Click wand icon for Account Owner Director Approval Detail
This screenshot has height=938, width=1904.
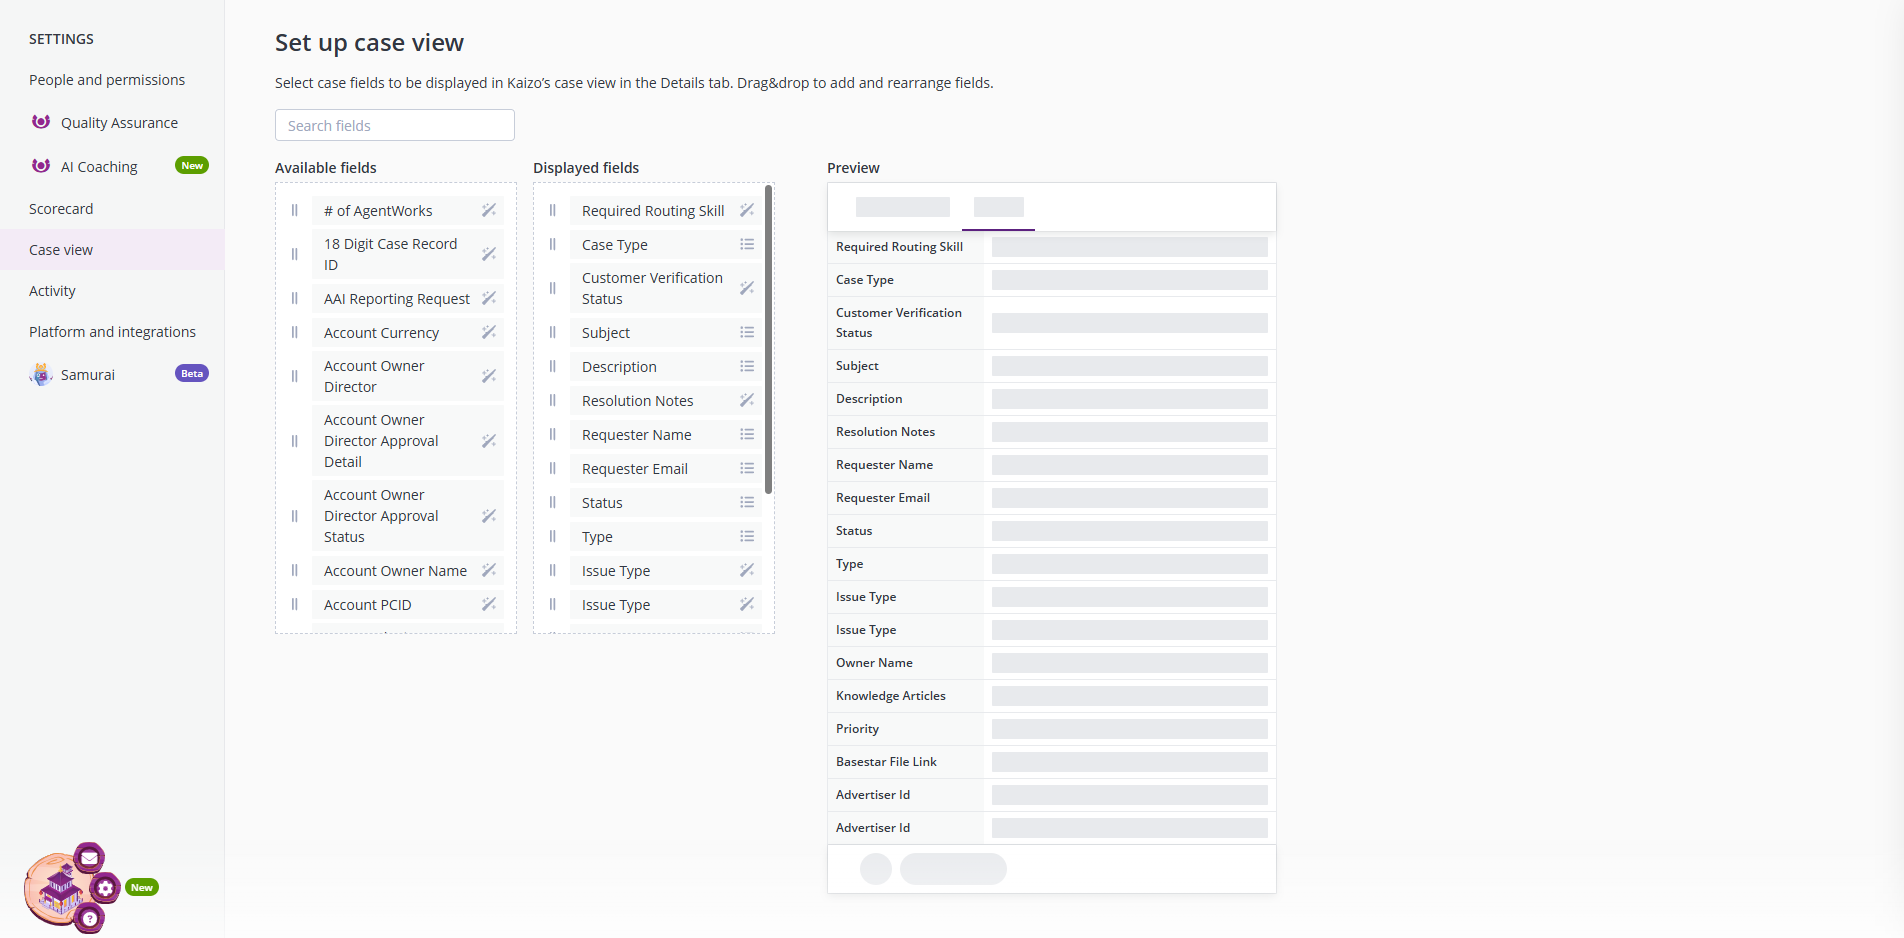pyautogui.click(x=489, y=441)
